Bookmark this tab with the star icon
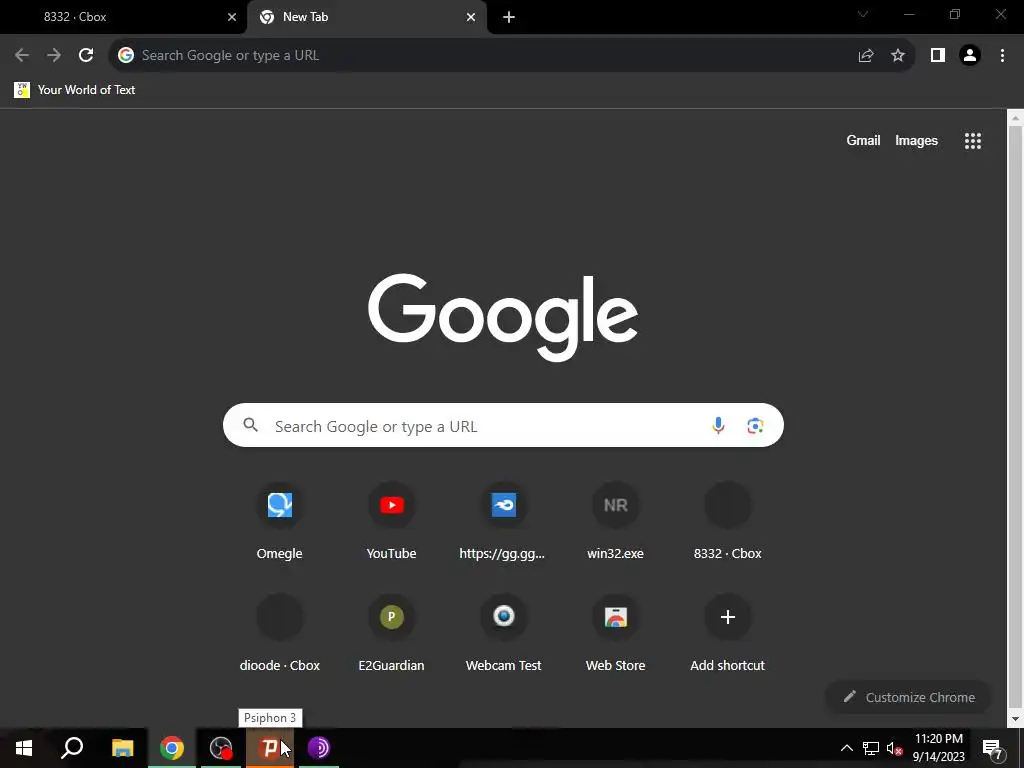This screenshot has width=1024, height=768. (898, 56)
